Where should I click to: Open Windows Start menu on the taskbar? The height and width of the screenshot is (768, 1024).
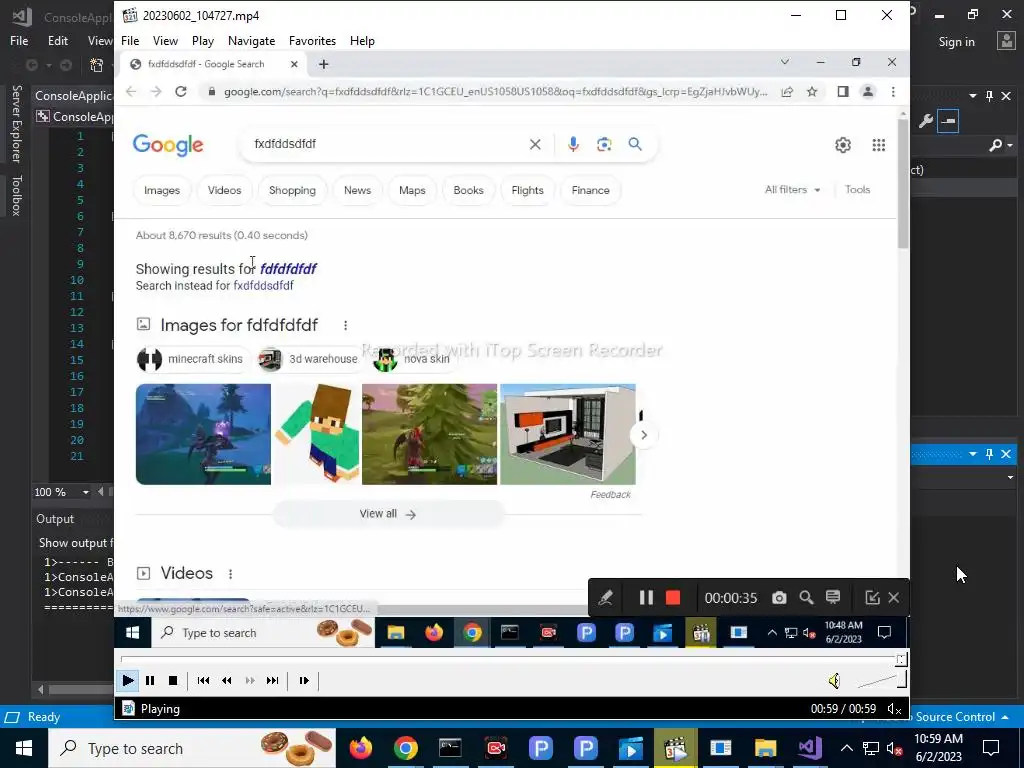[x=24, y=748]
